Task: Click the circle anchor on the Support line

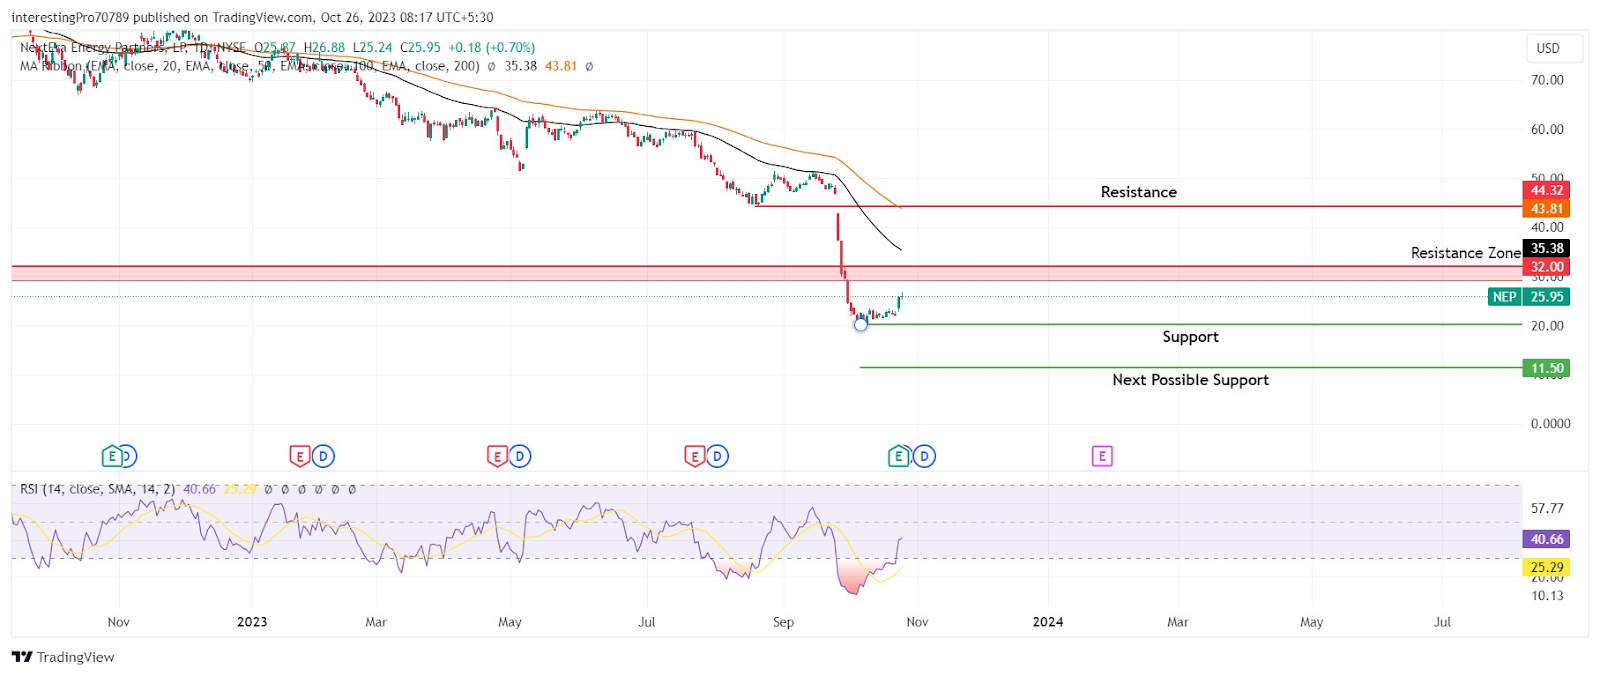Action: pyautogui.click(x=861, y=325)
